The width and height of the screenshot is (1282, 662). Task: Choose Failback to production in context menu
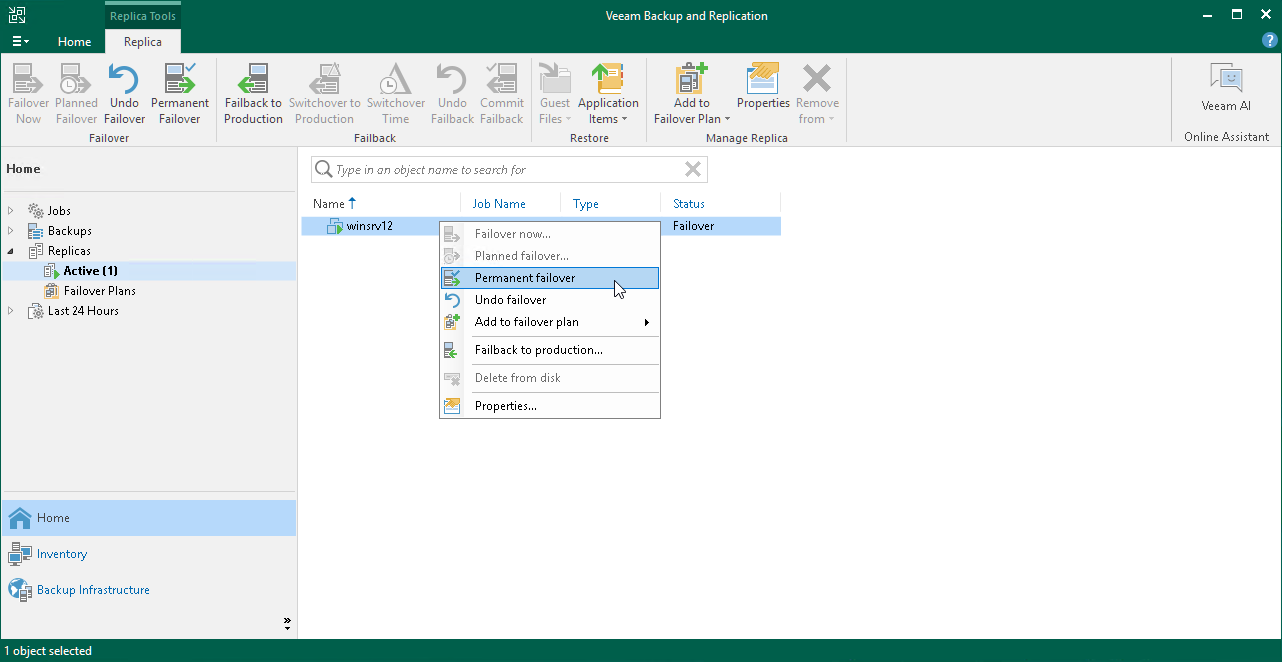[550, 350]
